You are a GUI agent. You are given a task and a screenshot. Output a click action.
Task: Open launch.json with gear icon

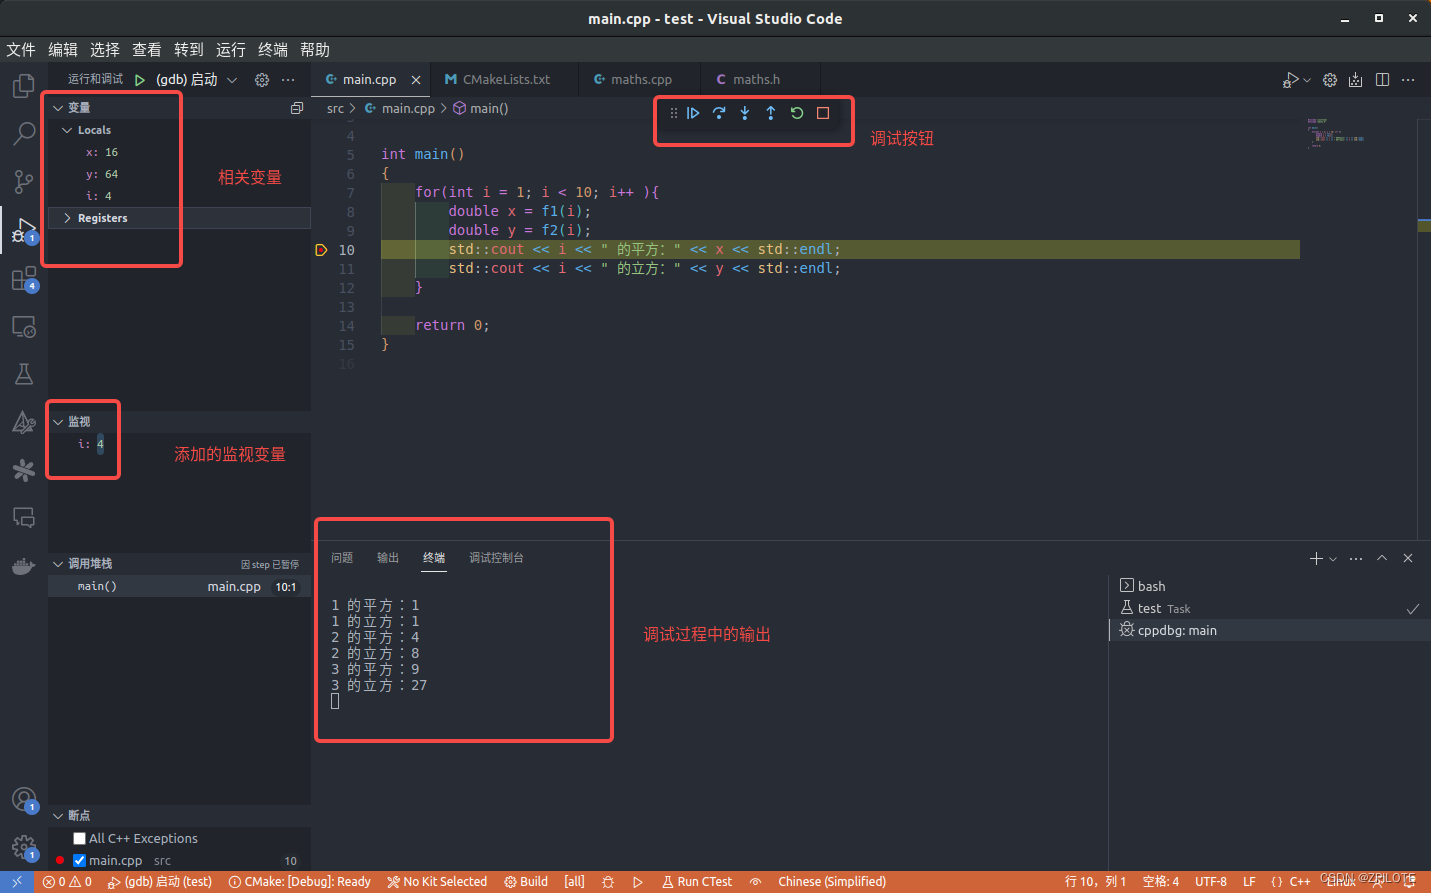pyautogui.click(x=262, y=79)
